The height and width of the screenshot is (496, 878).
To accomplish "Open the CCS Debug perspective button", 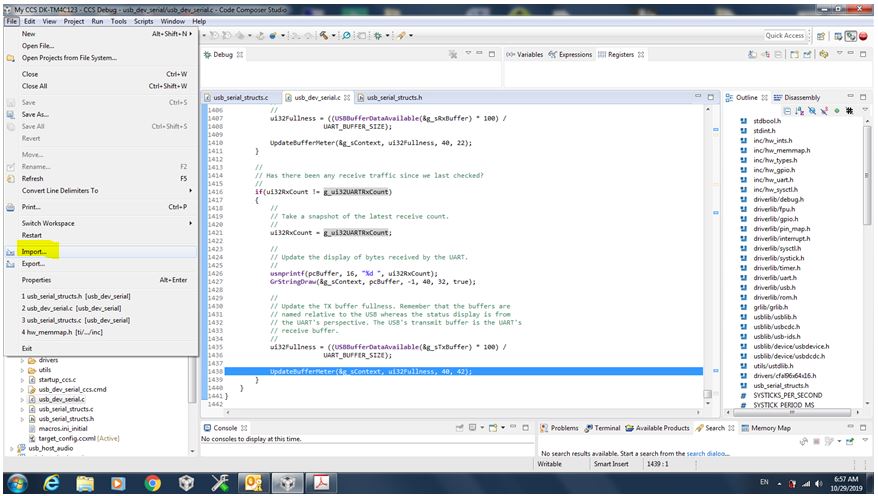I will coord(851,36).
